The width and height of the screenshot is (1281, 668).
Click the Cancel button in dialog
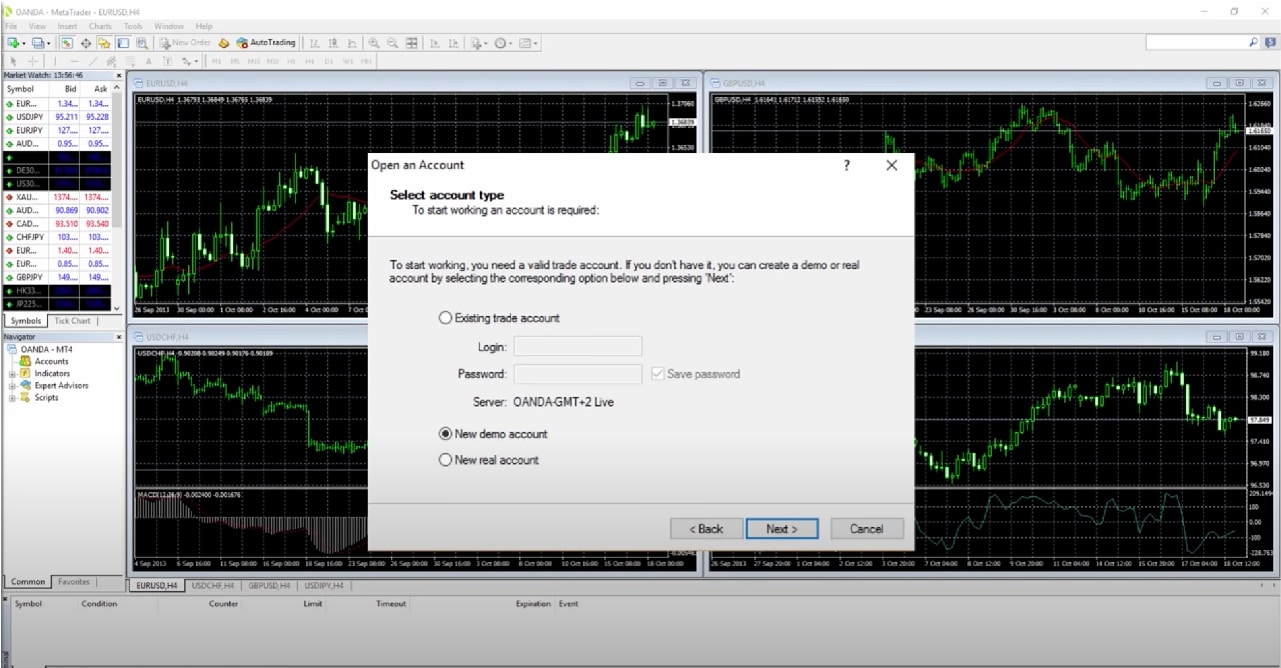point(866,529)
